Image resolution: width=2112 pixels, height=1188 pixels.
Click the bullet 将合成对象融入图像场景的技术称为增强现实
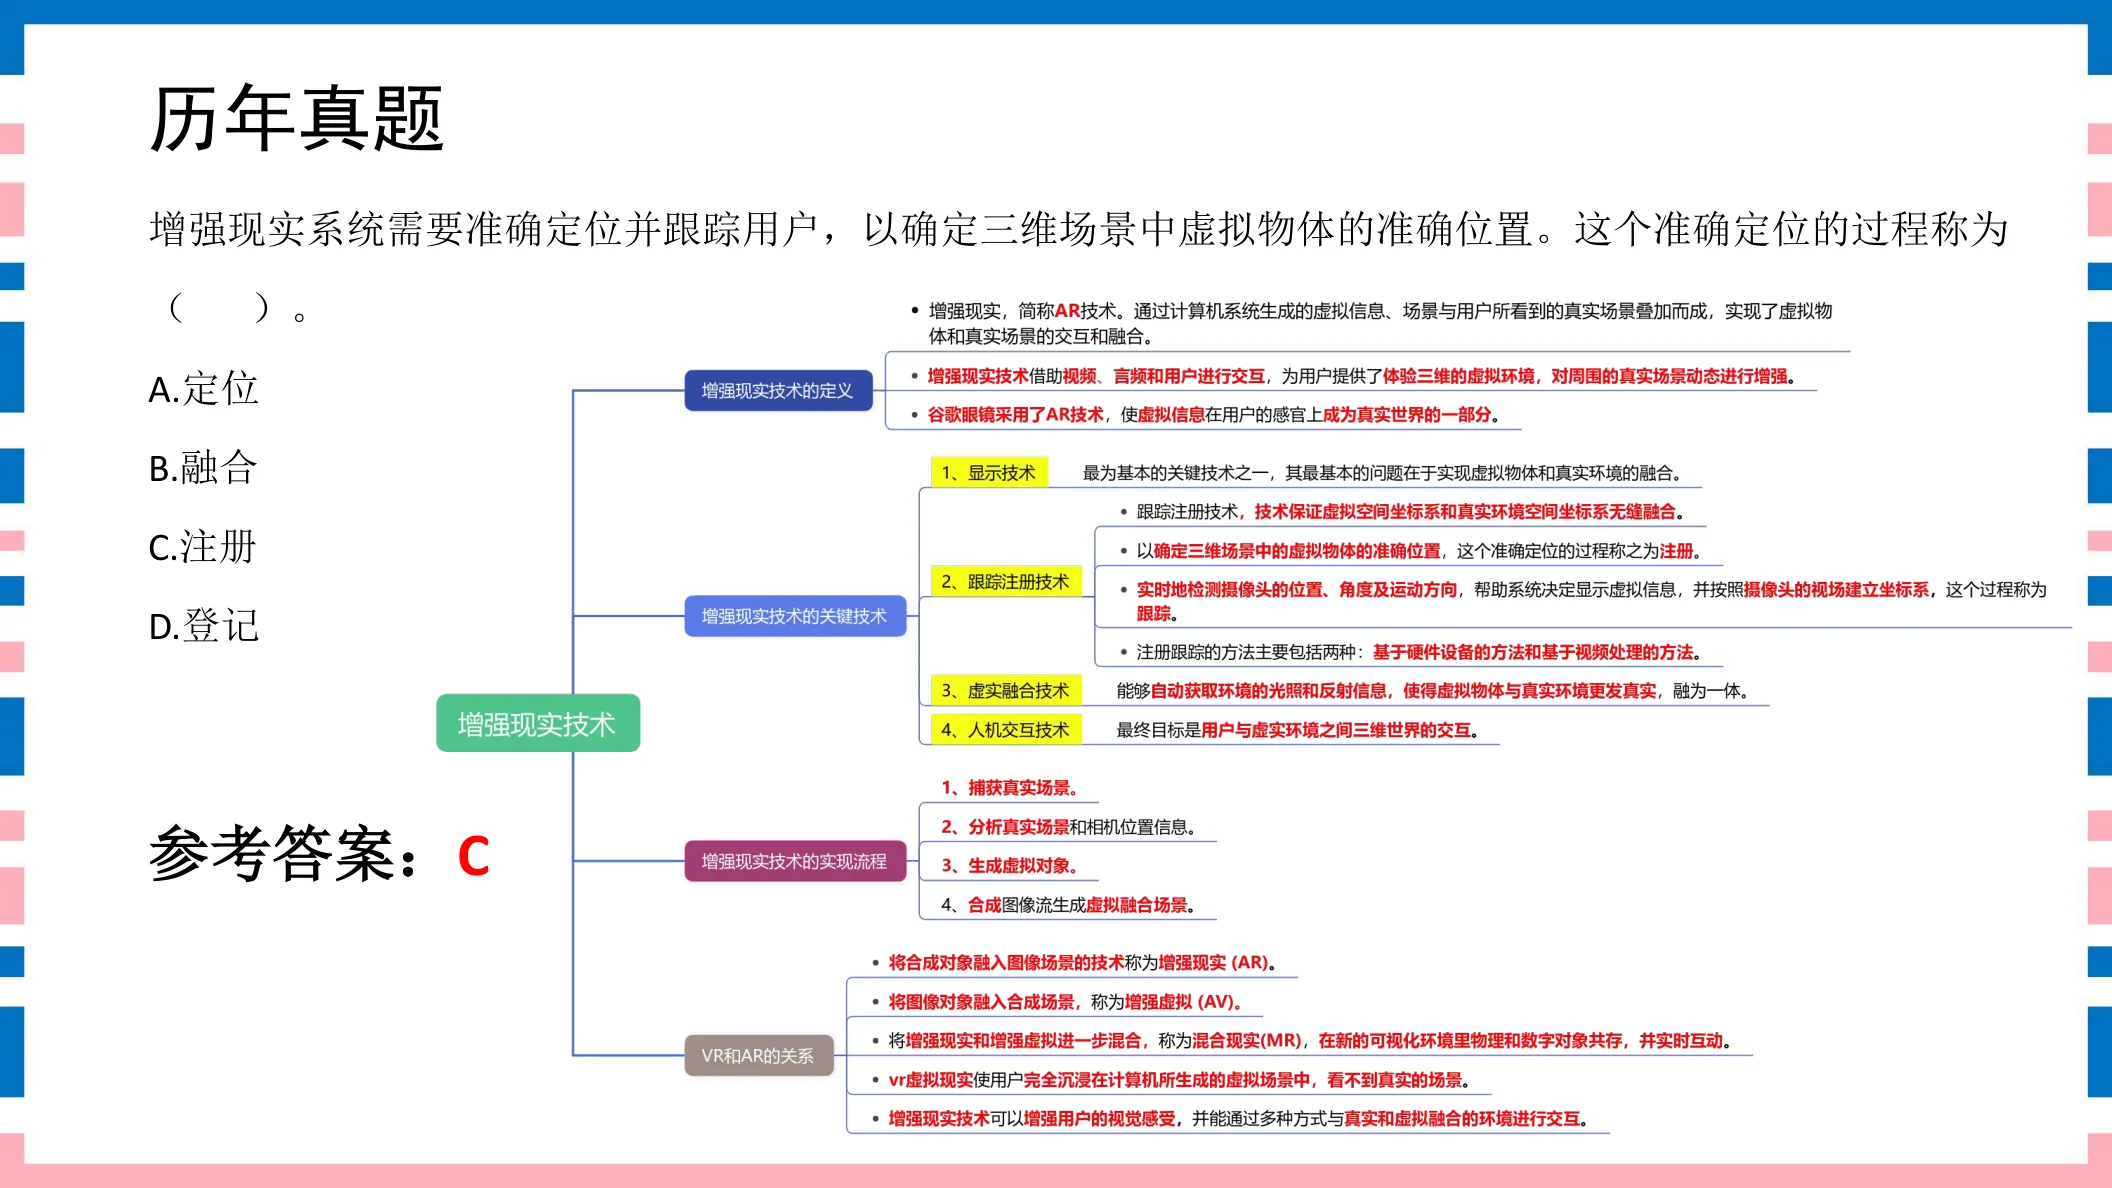pos(1075,963)
